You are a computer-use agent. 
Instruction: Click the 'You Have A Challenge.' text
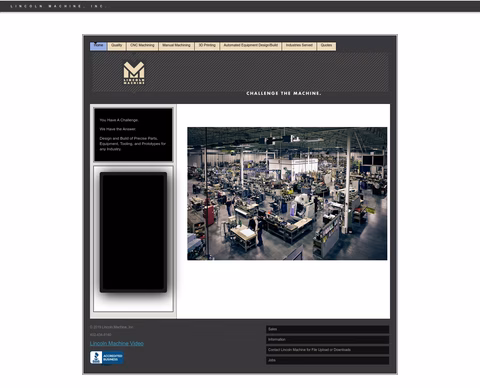pos(119,120)
